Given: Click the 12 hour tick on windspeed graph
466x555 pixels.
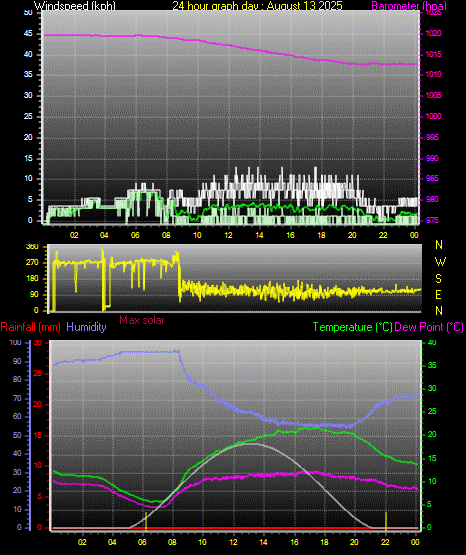Looking at the screenshot, I should pos(228,235).
